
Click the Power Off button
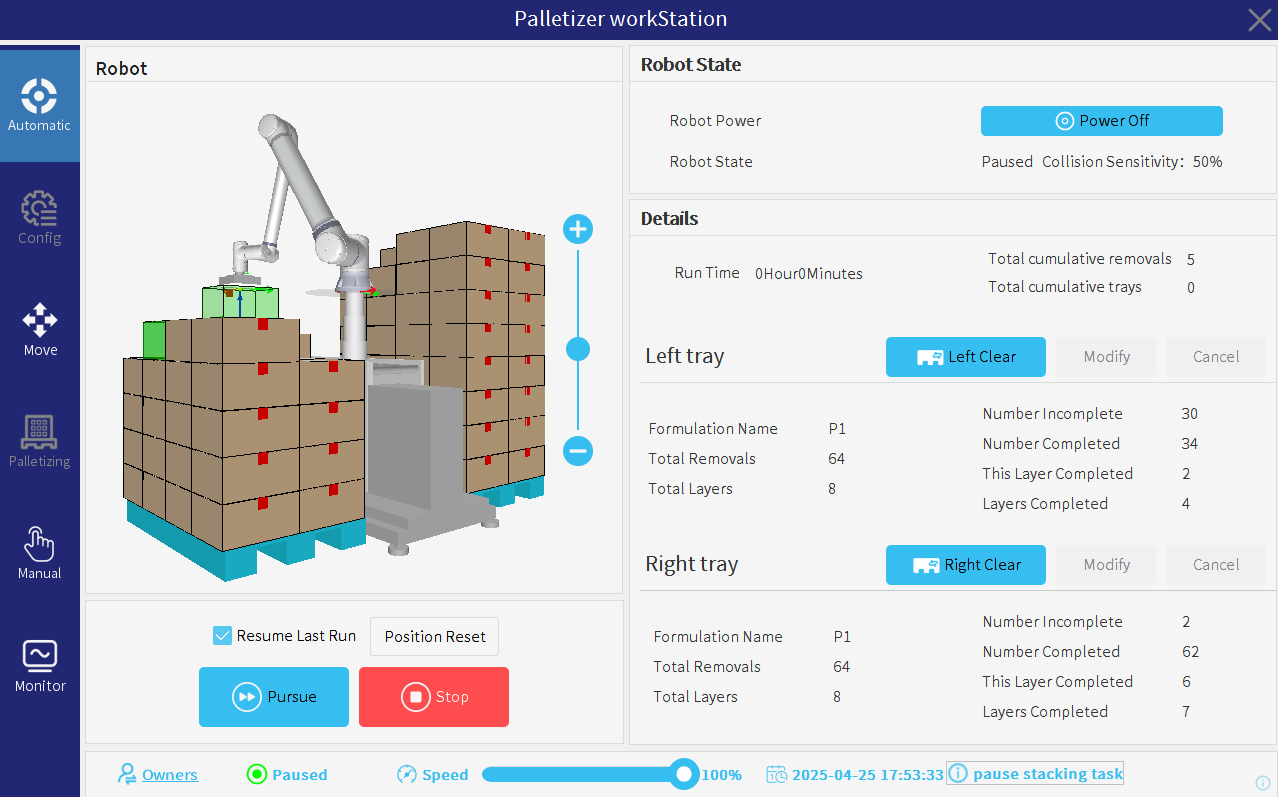[x=1102, y=121]
